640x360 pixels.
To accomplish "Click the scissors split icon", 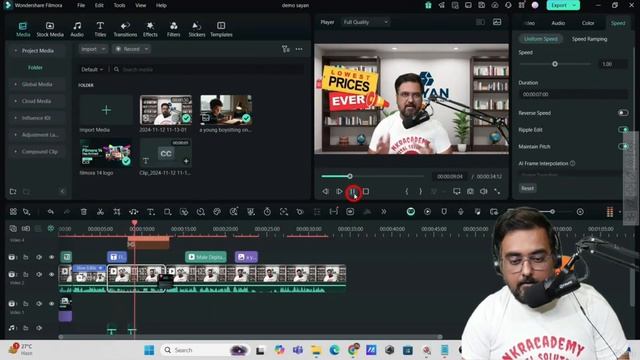I will pyautogui.click(x=100, y=212).
